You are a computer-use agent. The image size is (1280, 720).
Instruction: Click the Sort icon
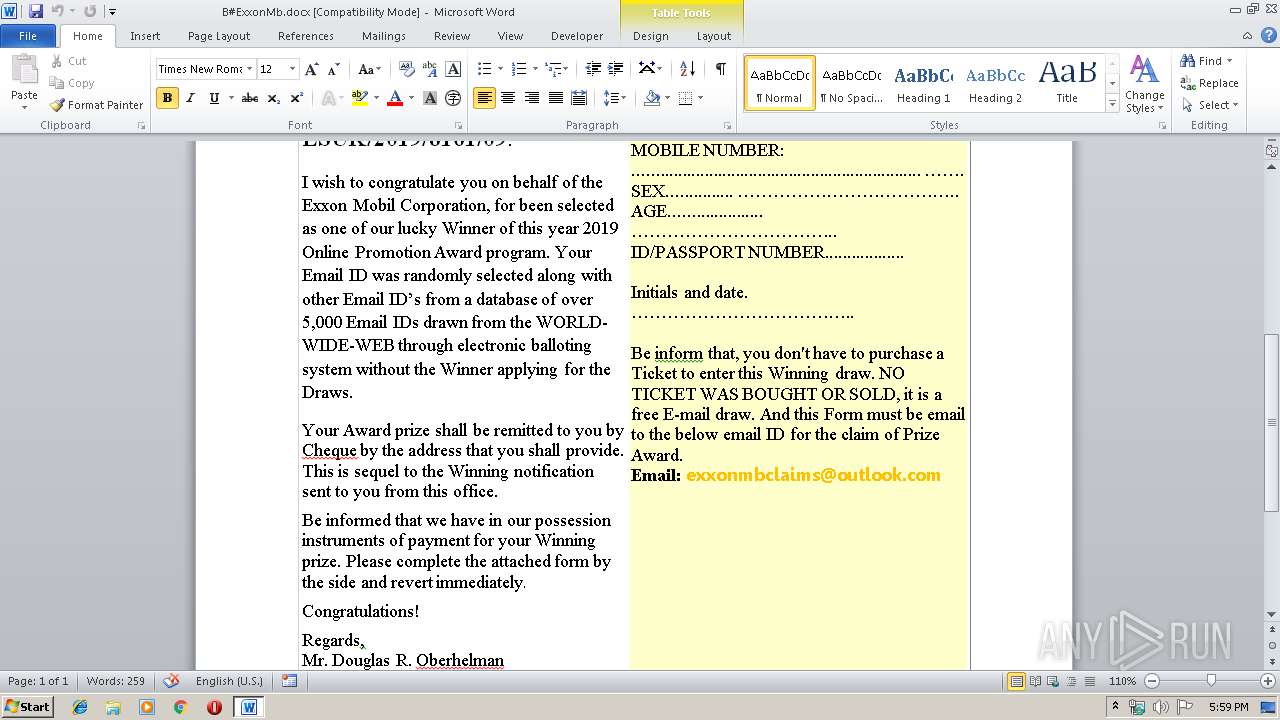point(687,69)
